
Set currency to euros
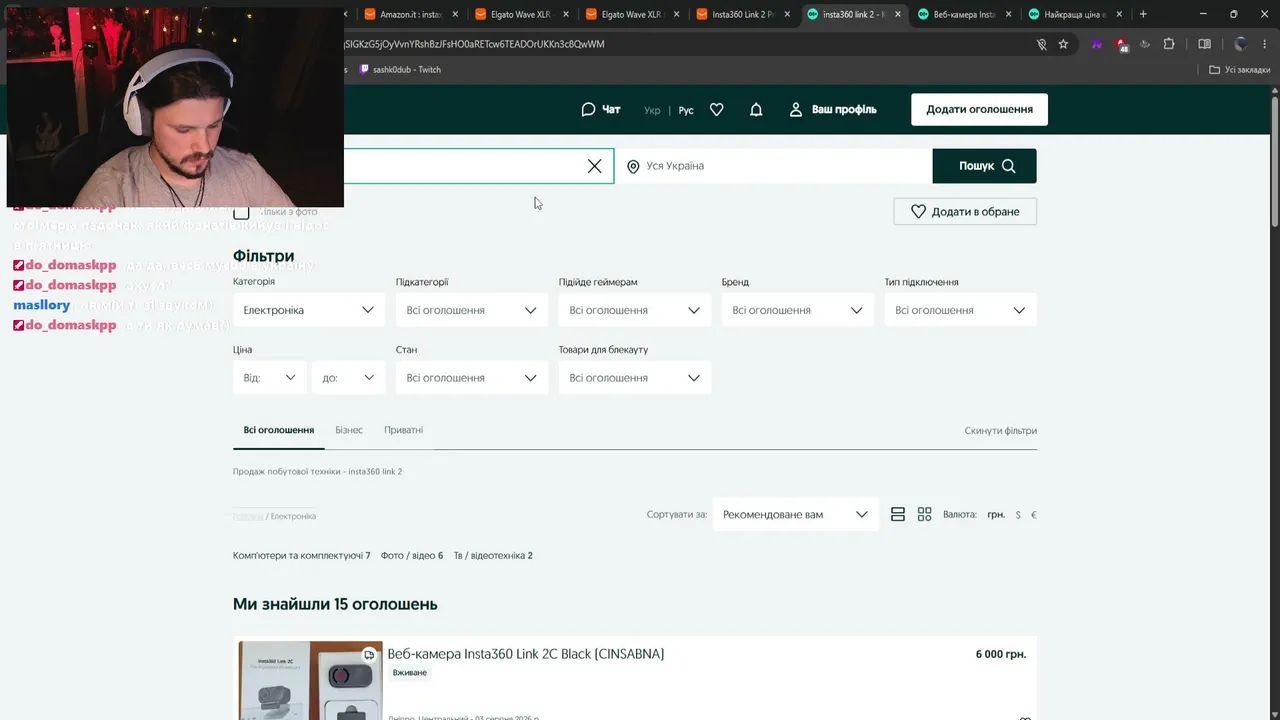coord(1034,515)
